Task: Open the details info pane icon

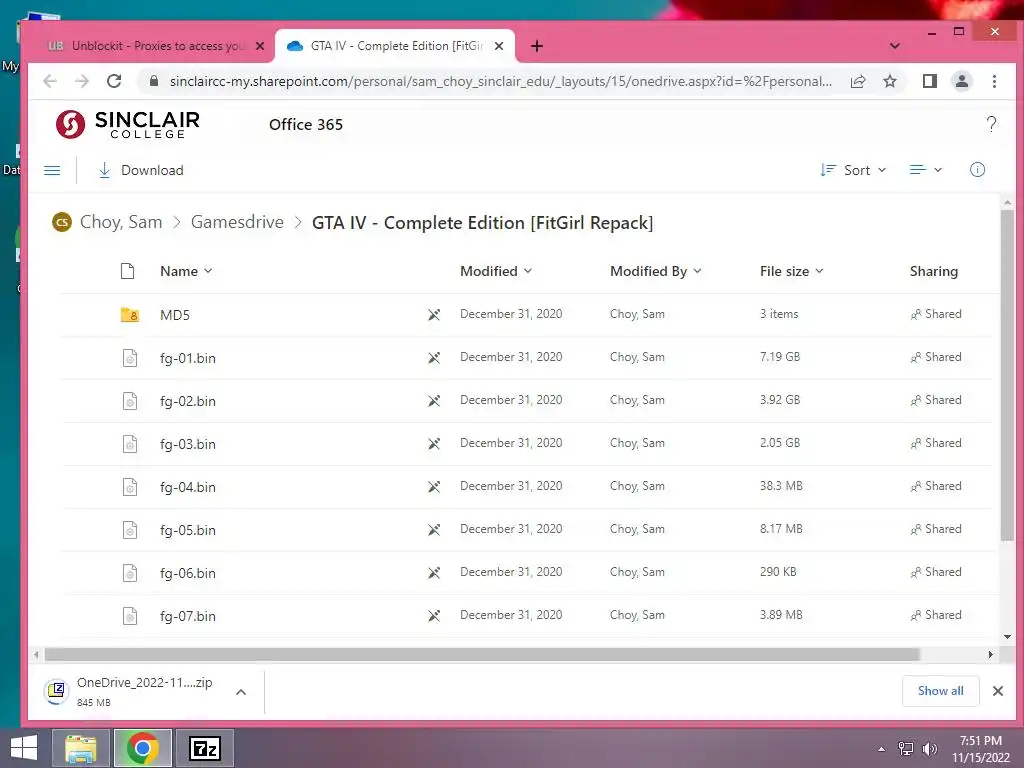Action: [977, 170]
